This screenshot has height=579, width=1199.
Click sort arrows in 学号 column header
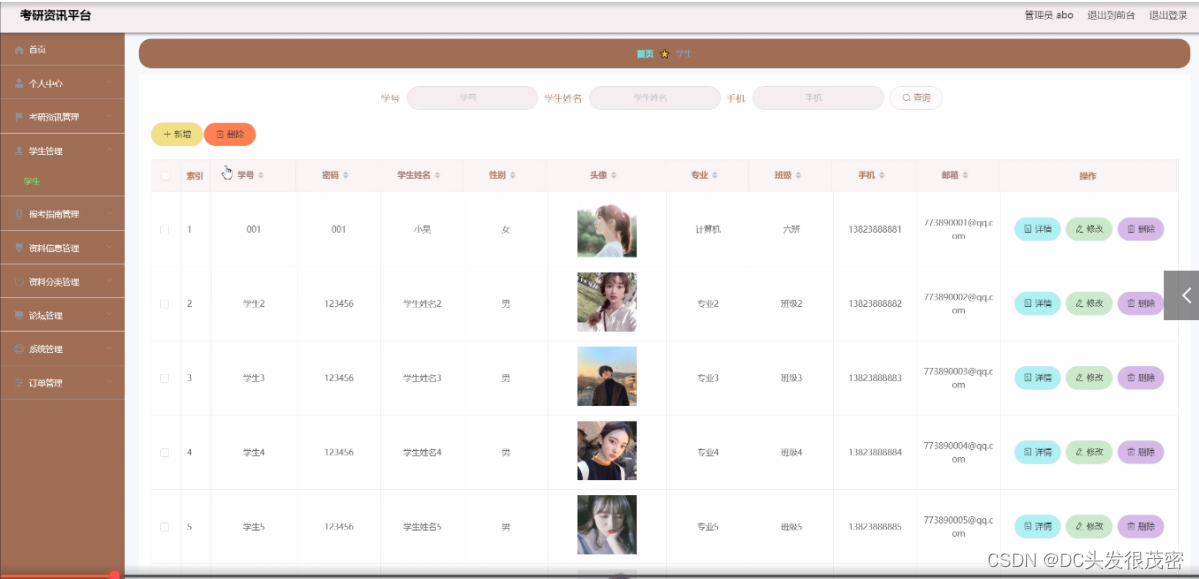(x=262, y=176)
